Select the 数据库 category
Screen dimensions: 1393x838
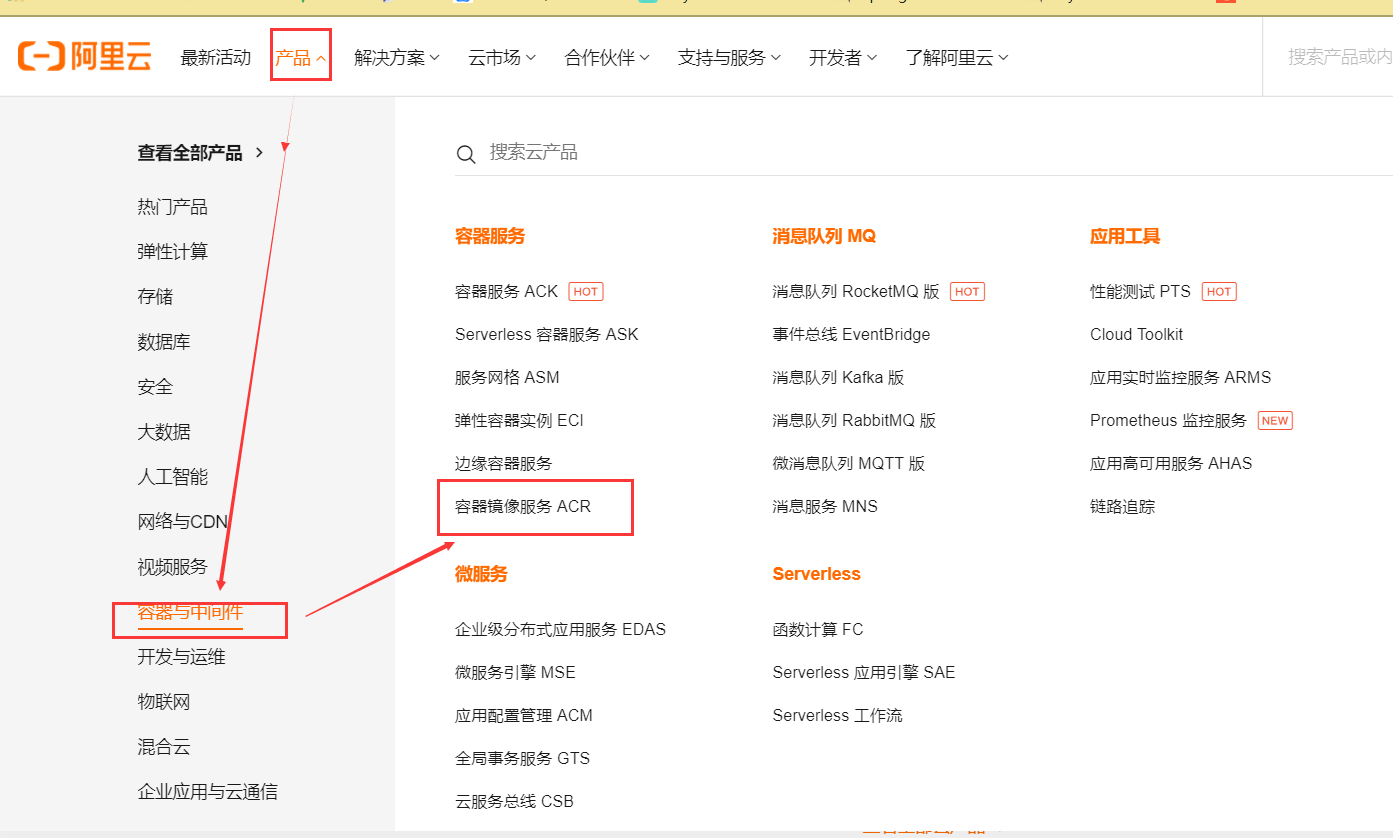[x=164, y=342]
